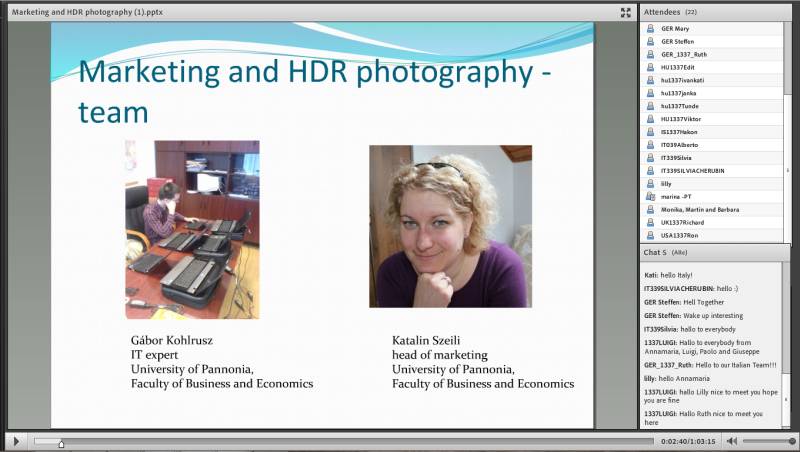Image resolution: width=800 pixels, height=452 pixels.
Task: Mute audio with the speaker icon
Action: tap(732, 441)
